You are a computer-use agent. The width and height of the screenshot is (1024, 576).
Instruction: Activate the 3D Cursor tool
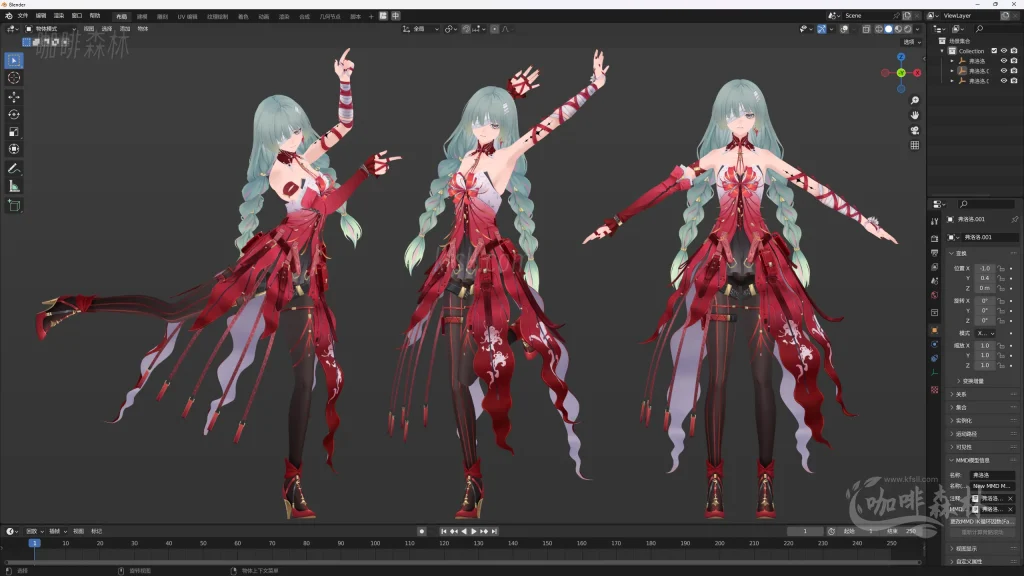pos(14,78)
